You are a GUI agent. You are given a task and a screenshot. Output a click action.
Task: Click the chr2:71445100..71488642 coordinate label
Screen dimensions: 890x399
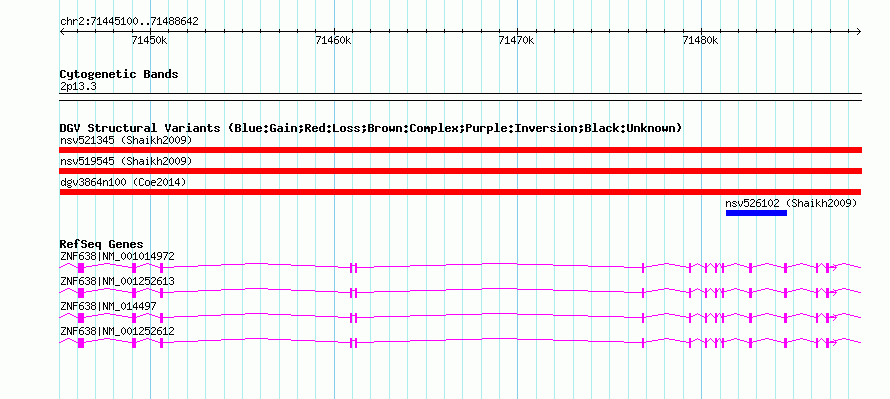(129, 22)
